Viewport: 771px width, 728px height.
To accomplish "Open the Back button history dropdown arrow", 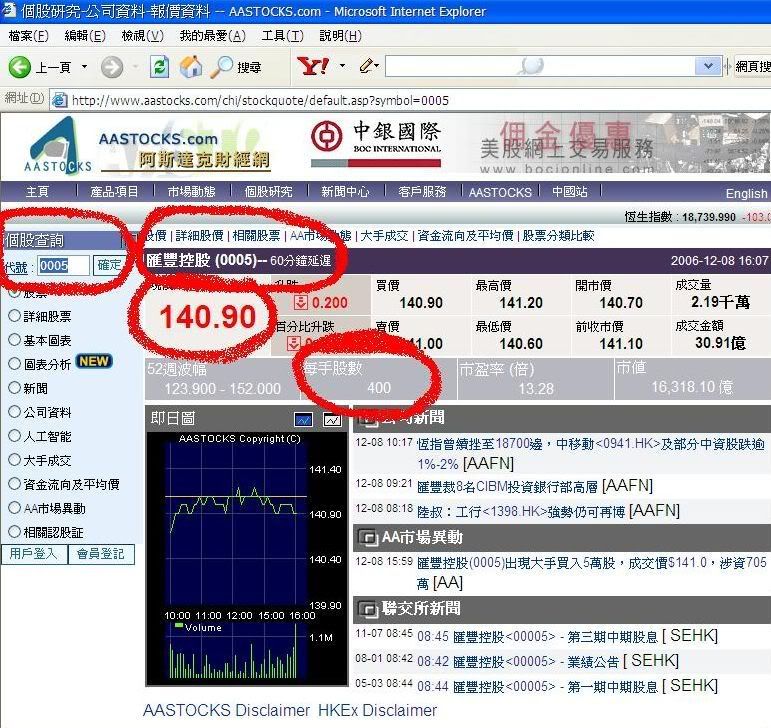I will tap(85, 66).
